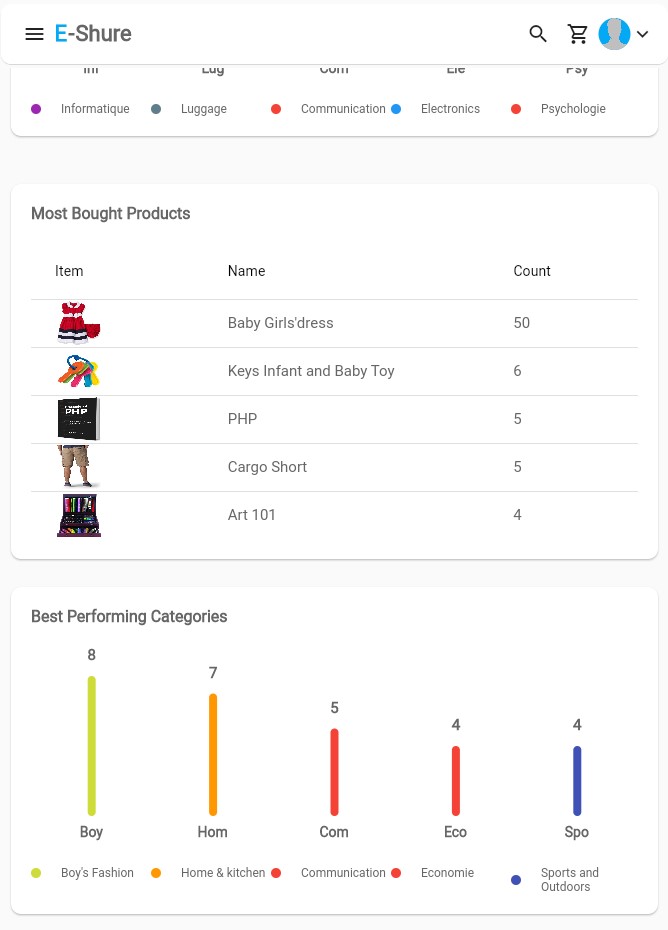
Task: Click the Electronics legend label
Action: (450, 109)
